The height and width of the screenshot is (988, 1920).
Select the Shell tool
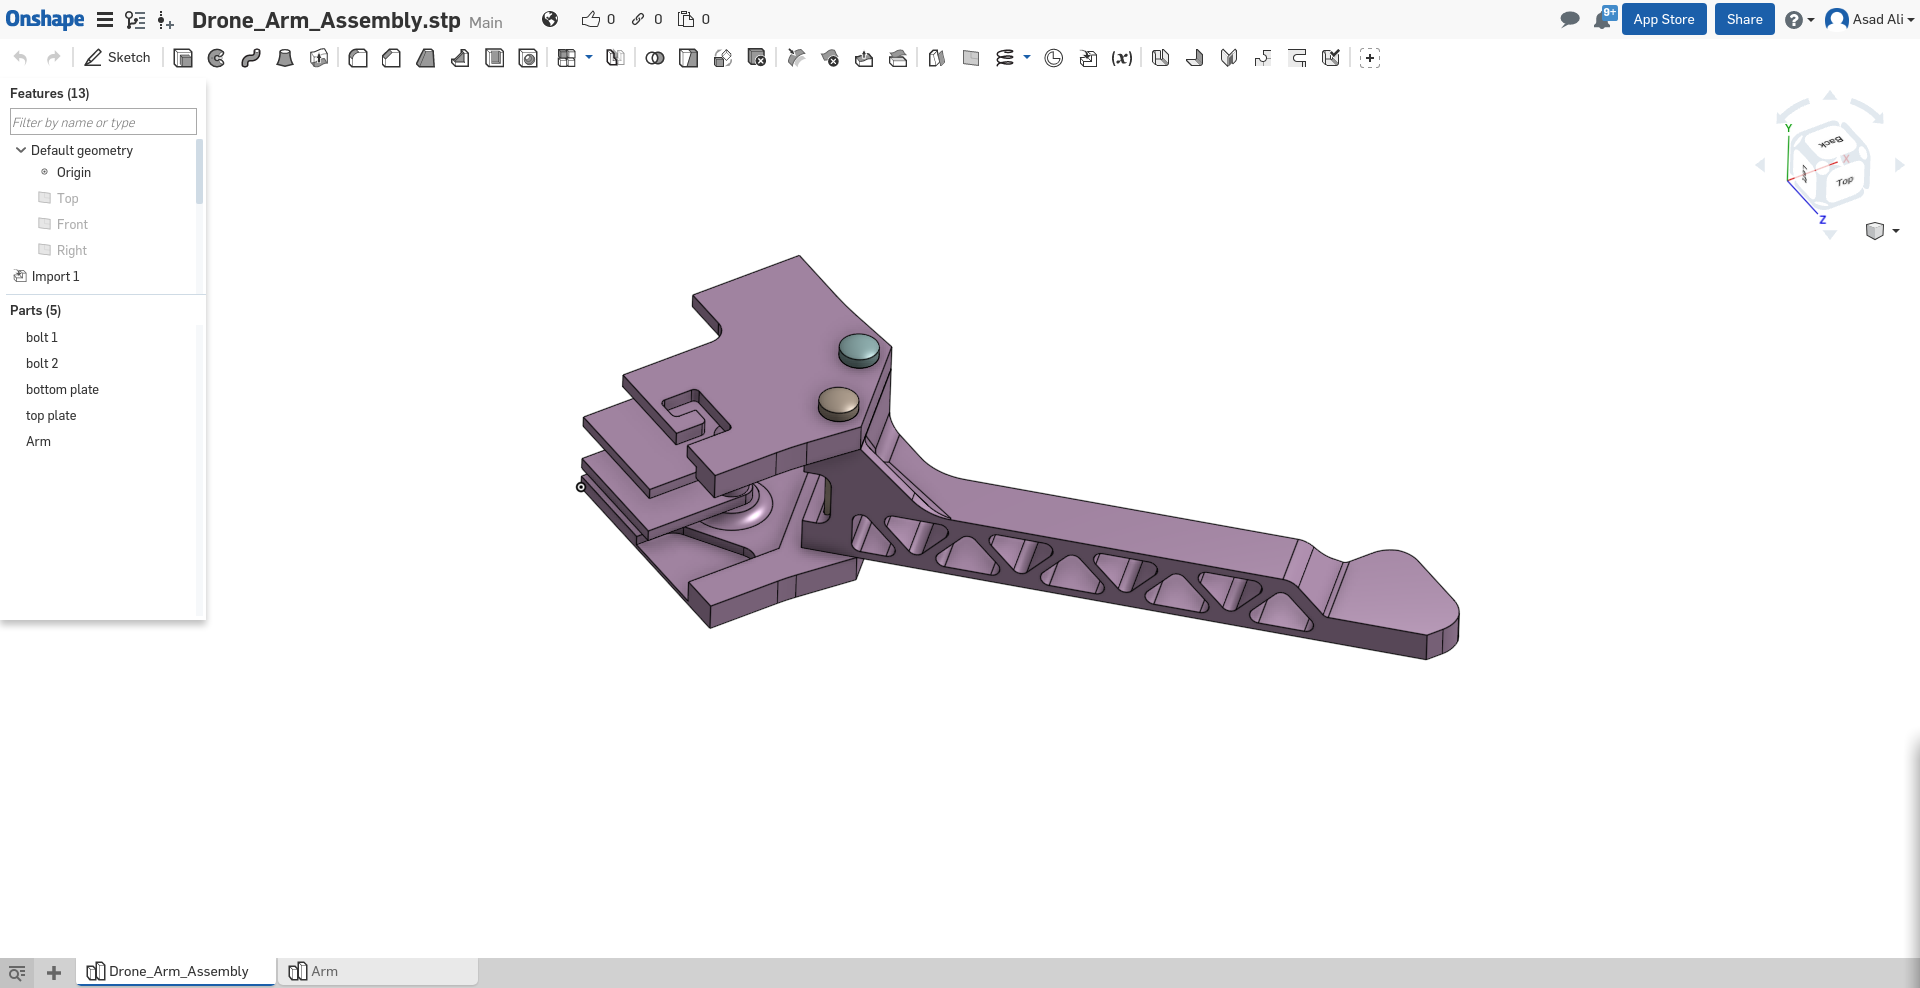[494, 58]
